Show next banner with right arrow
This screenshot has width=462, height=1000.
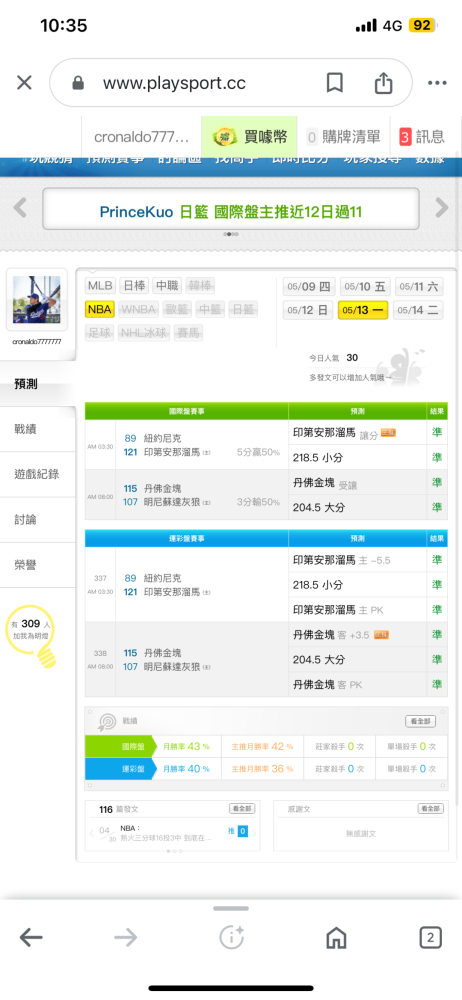(x=442, y=207)
